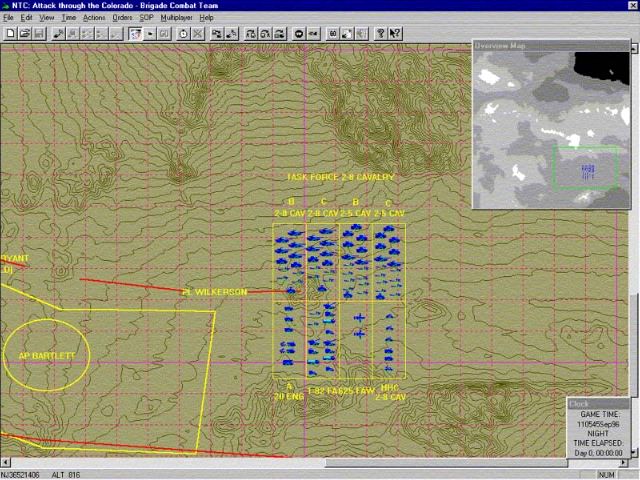This screenshot has width=640, height=480.
Task: Click the New document toolbar icon
Action: point(10,34)
